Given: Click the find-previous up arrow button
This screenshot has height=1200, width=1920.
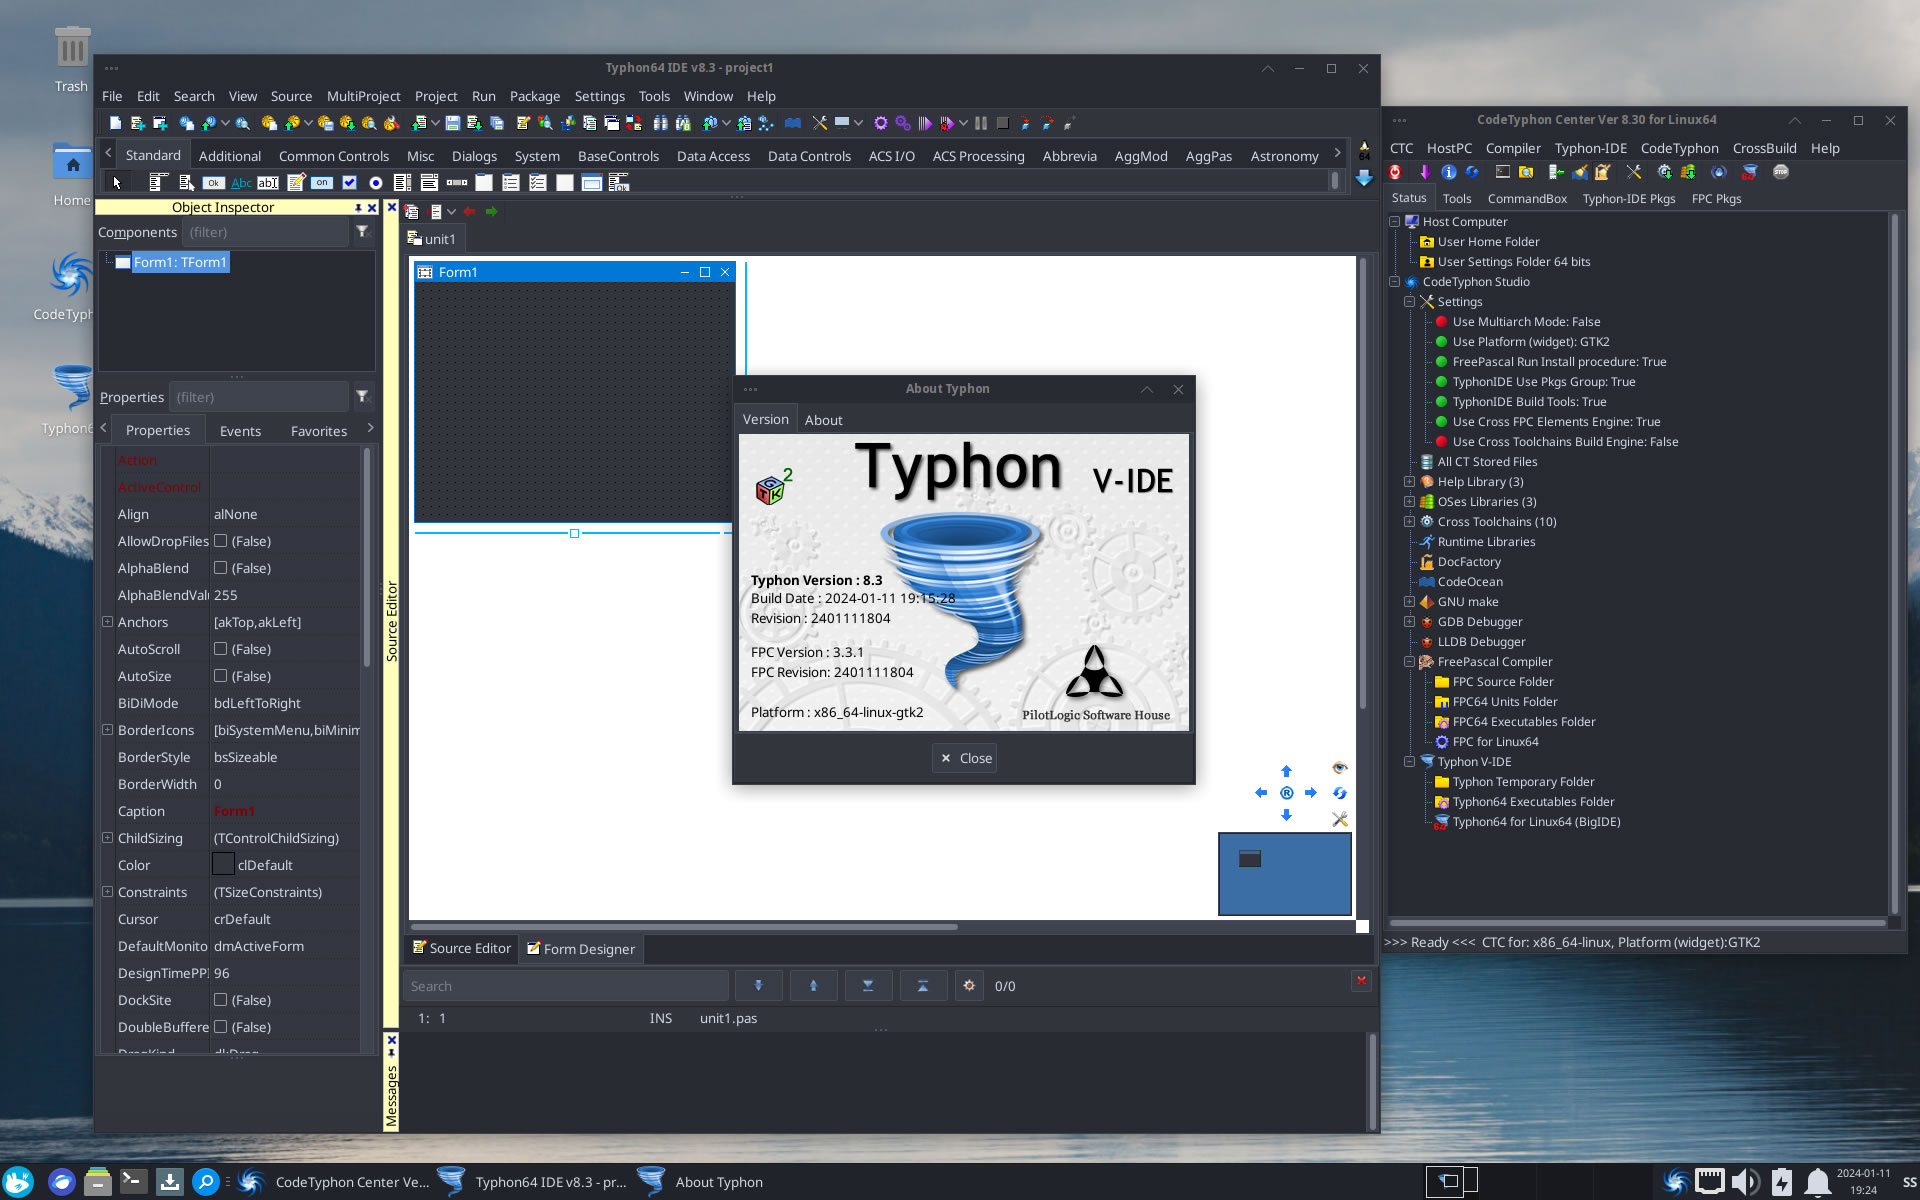Looking at the screenshot, I should pos(813,986).
